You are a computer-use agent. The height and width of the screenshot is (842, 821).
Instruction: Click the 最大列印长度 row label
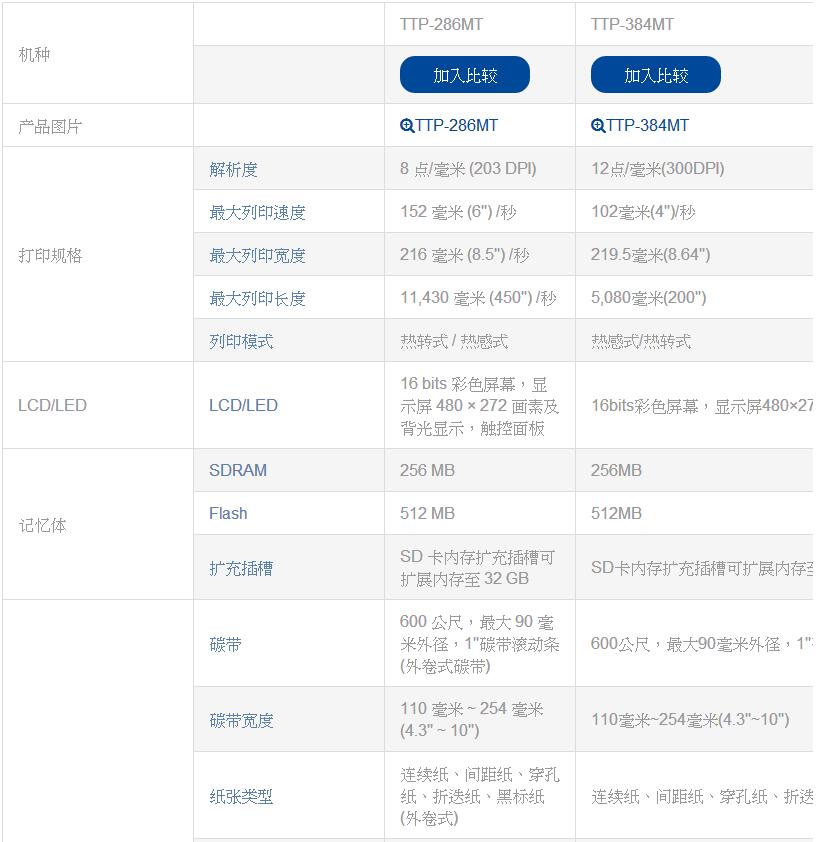257,299
